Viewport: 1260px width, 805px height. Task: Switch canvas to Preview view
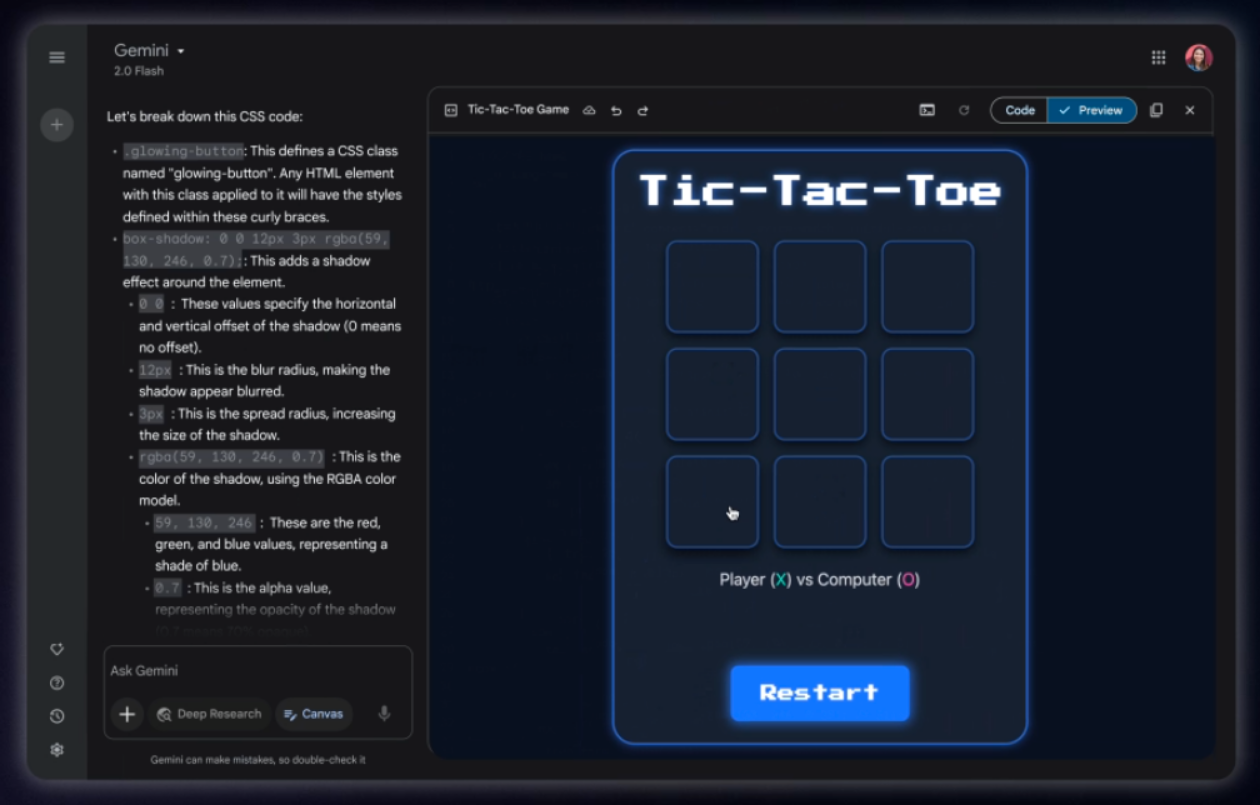1092,110
